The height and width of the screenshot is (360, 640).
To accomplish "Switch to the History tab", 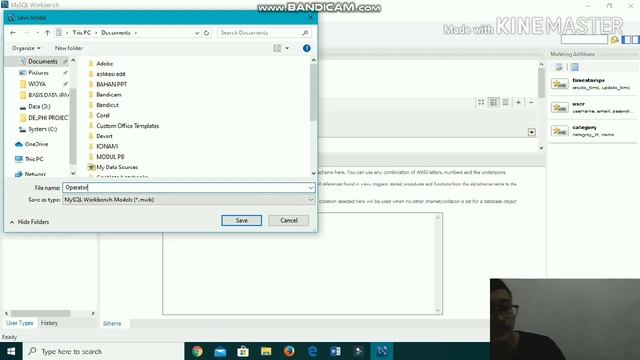I will pyautogui.click(x=49, y=323).
